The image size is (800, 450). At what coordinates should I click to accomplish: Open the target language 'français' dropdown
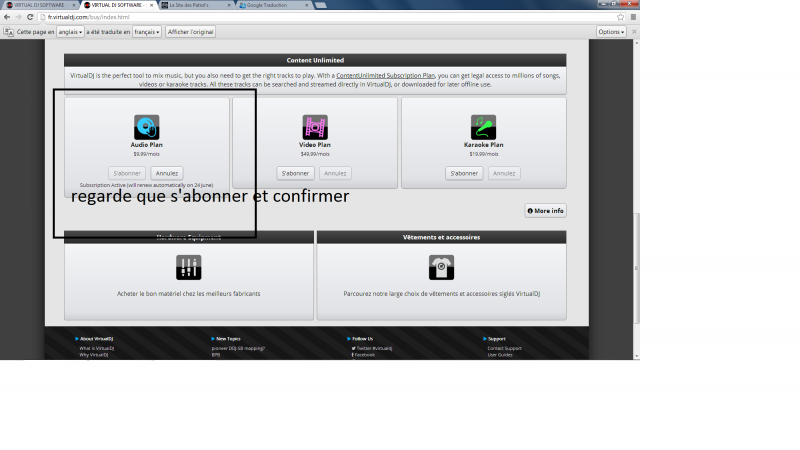(147, 32)
